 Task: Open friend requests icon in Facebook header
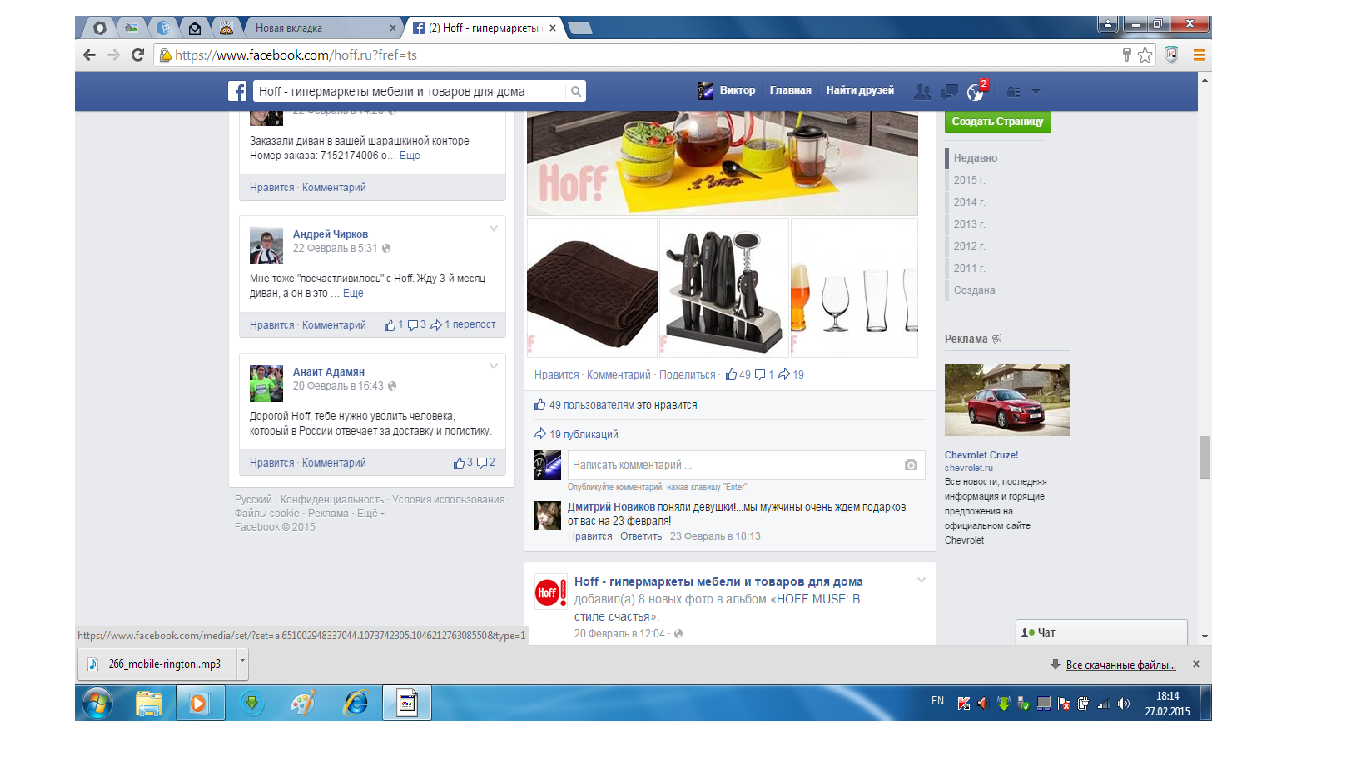(922, 91)
